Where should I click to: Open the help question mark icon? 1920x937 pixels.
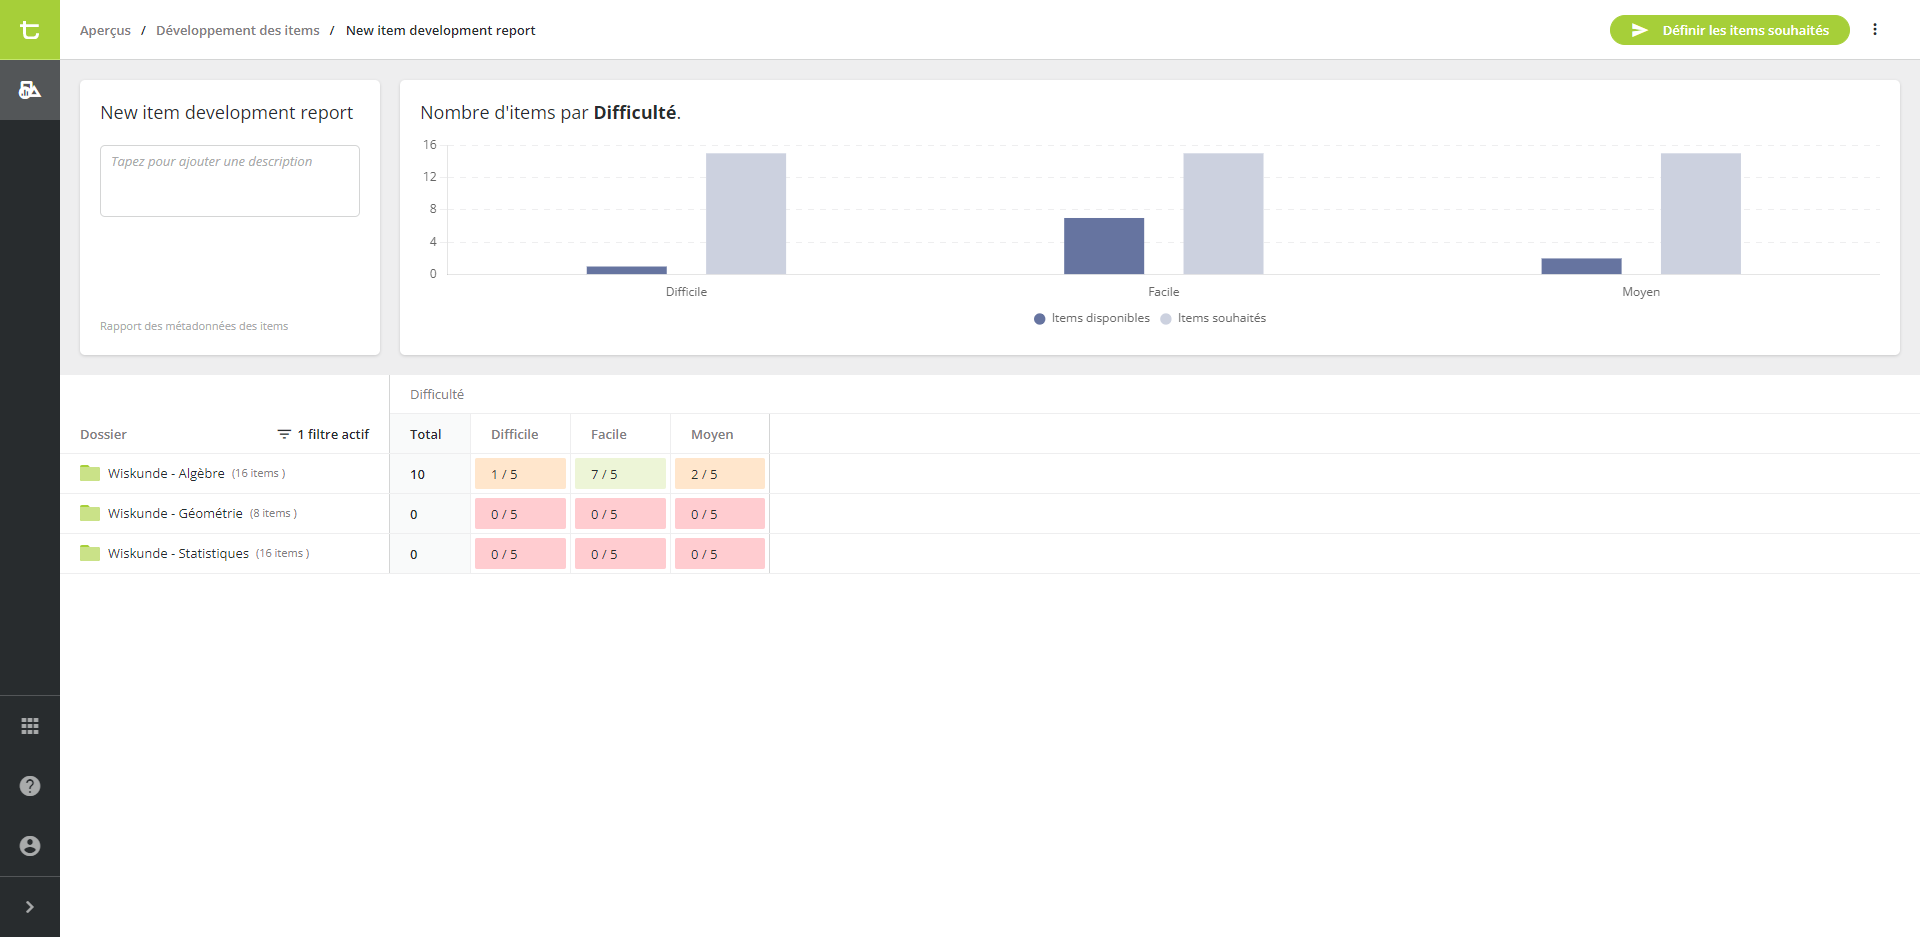(x=30, y=786)
